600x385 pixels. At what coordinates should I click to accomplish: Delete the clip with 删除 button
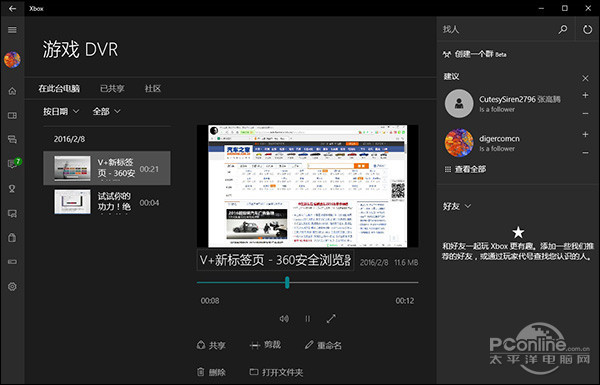pyautogui.click(x=211, y=372)
